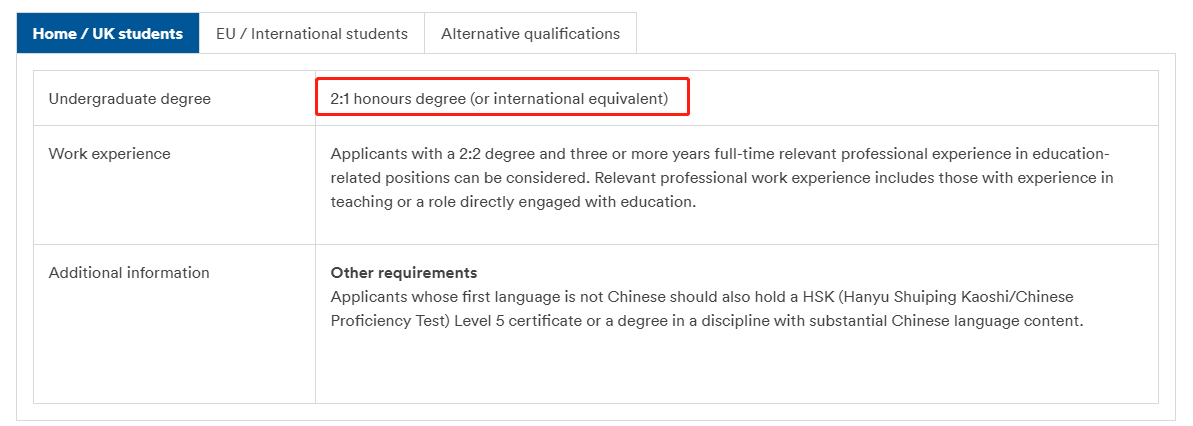Image resolution: width=1193 pixels, height=426 pixels.
Task: Click the Work experience row label
Action: click(110, 154)
